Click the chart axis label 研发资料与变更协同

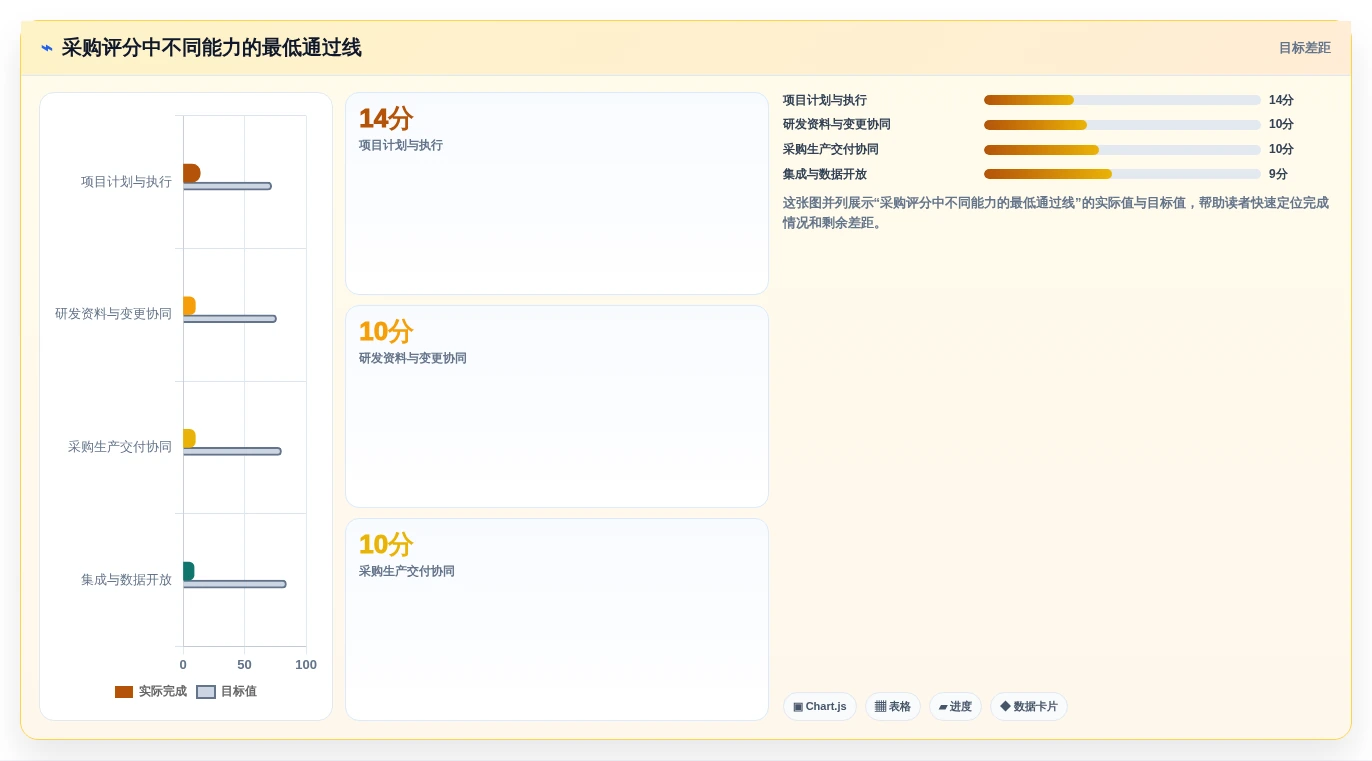coord(113,314)
